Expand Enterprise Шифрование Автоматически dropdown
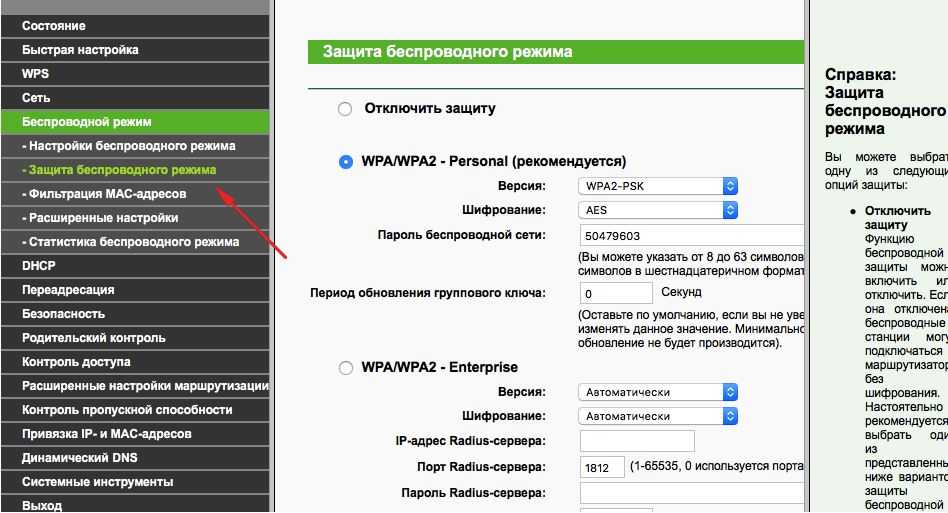Viewport: 948px width, 513px height. tap(658, 416)
